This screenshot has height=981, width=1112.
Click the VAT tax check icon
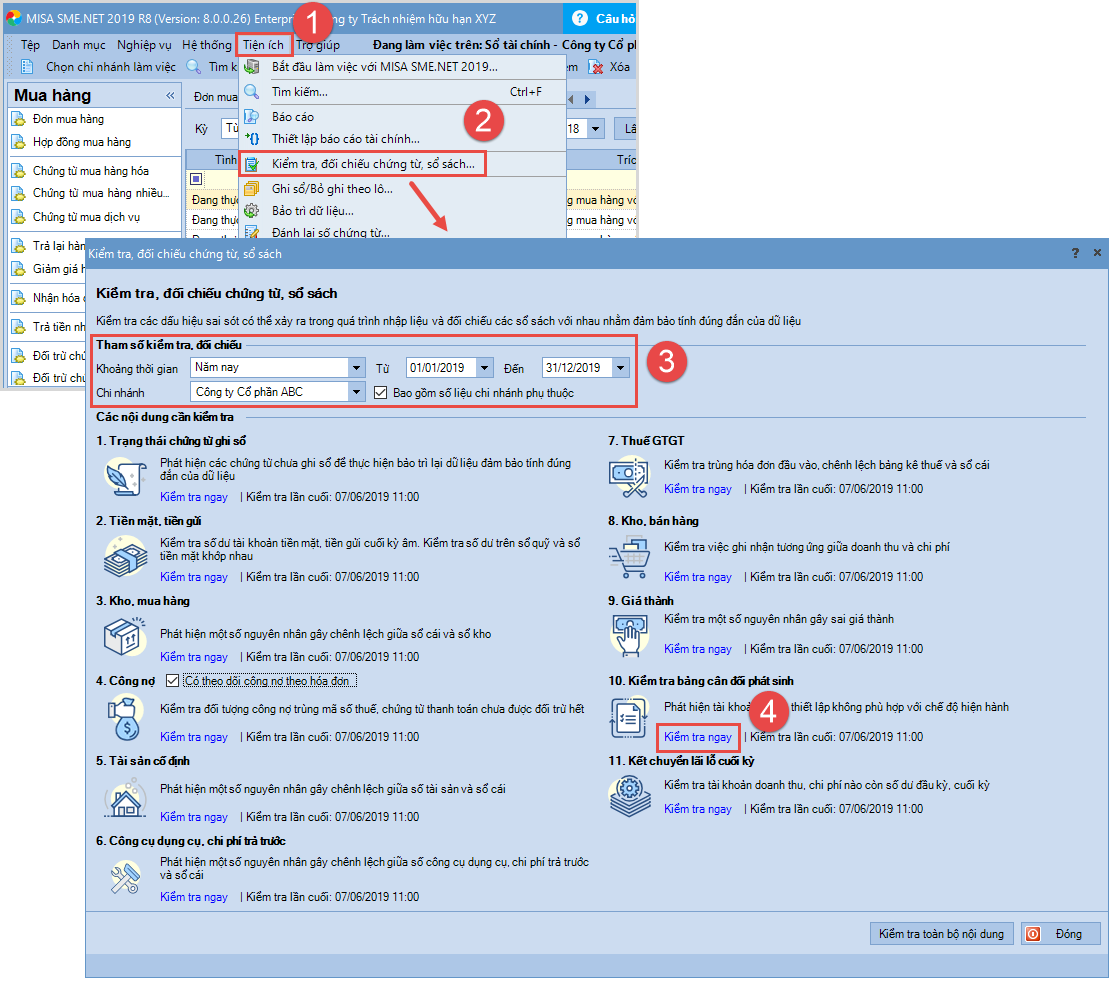pos(630,477)
